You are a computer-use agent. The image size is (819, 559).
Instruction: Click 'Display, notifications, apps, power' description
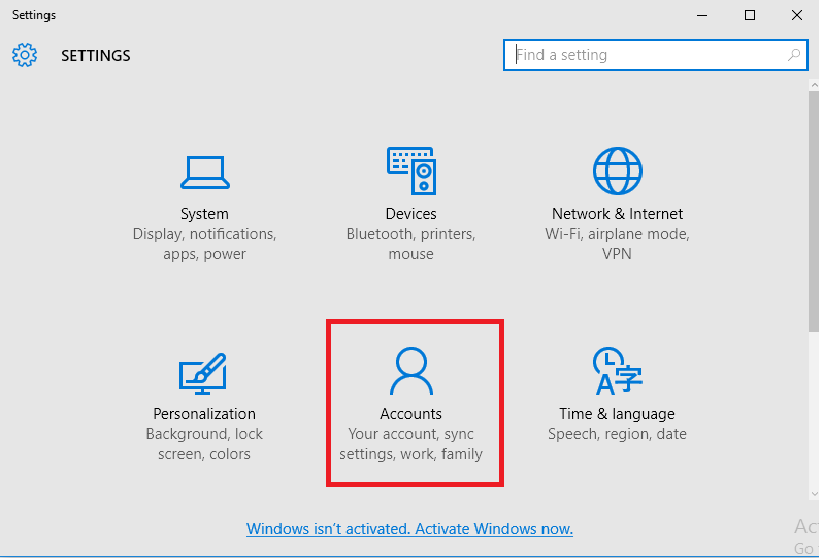204,244
